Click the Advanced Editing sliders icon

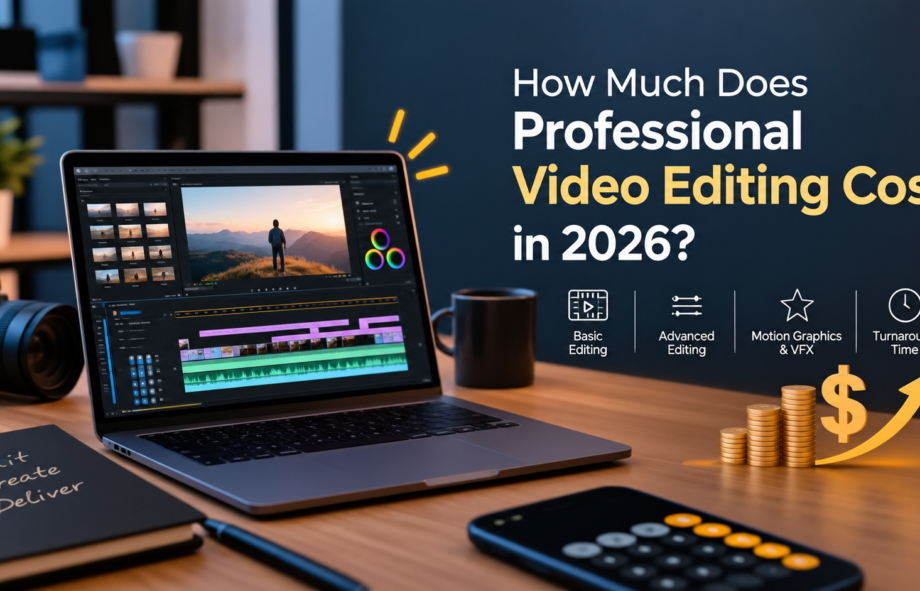(686, 306)
